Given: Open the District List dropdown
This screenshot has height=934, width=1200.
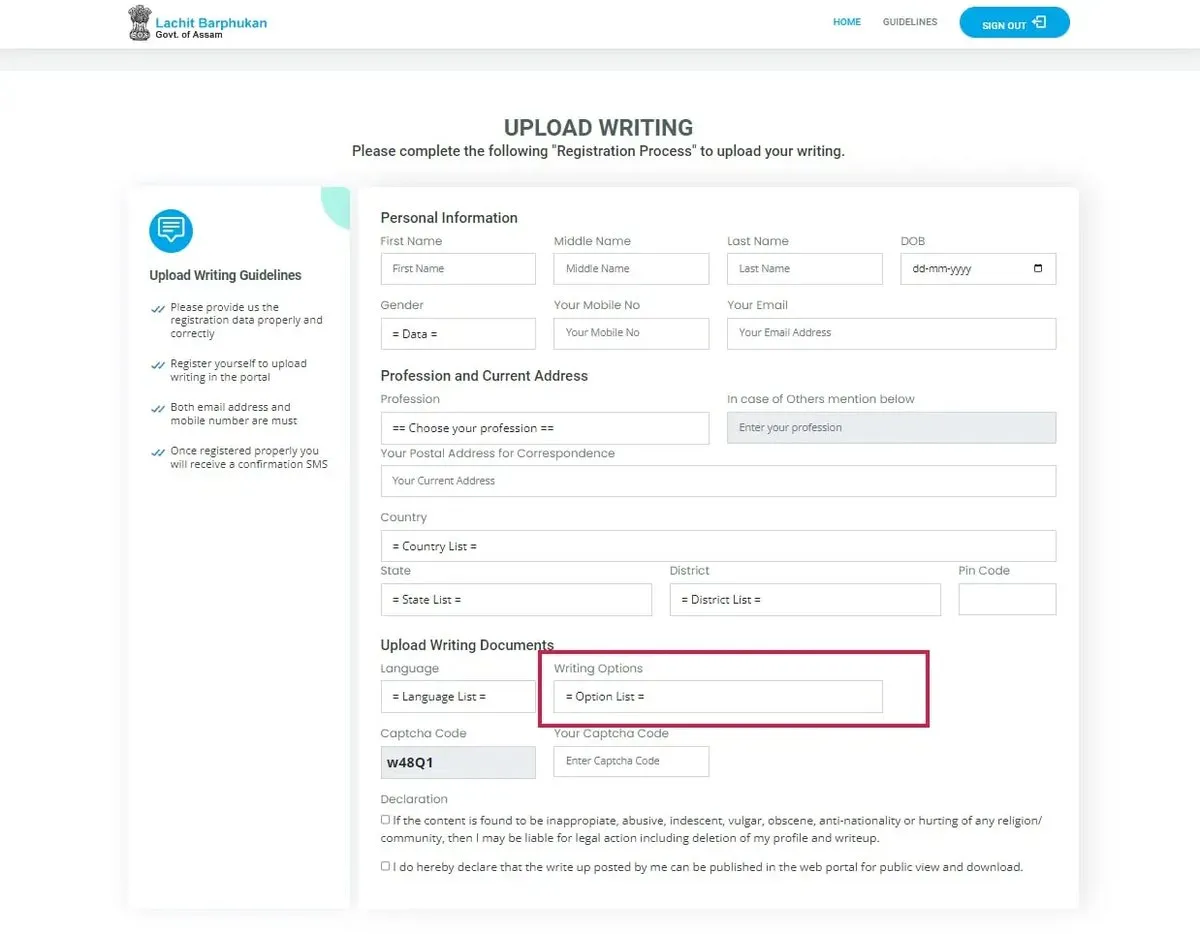Looking at the screenshot, I should (805, 600).
